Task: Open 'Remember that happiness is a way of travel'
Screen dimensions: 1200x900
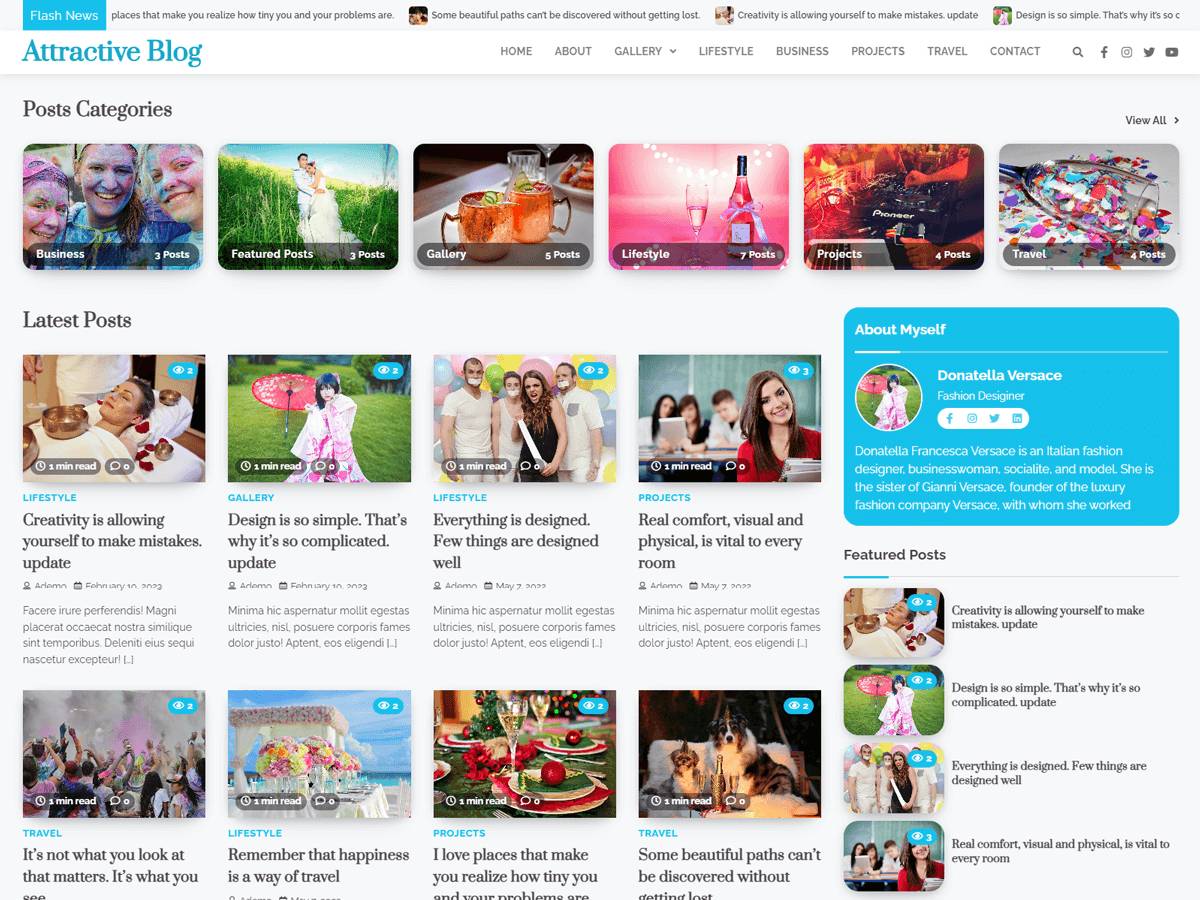Action: pos(318,866)
